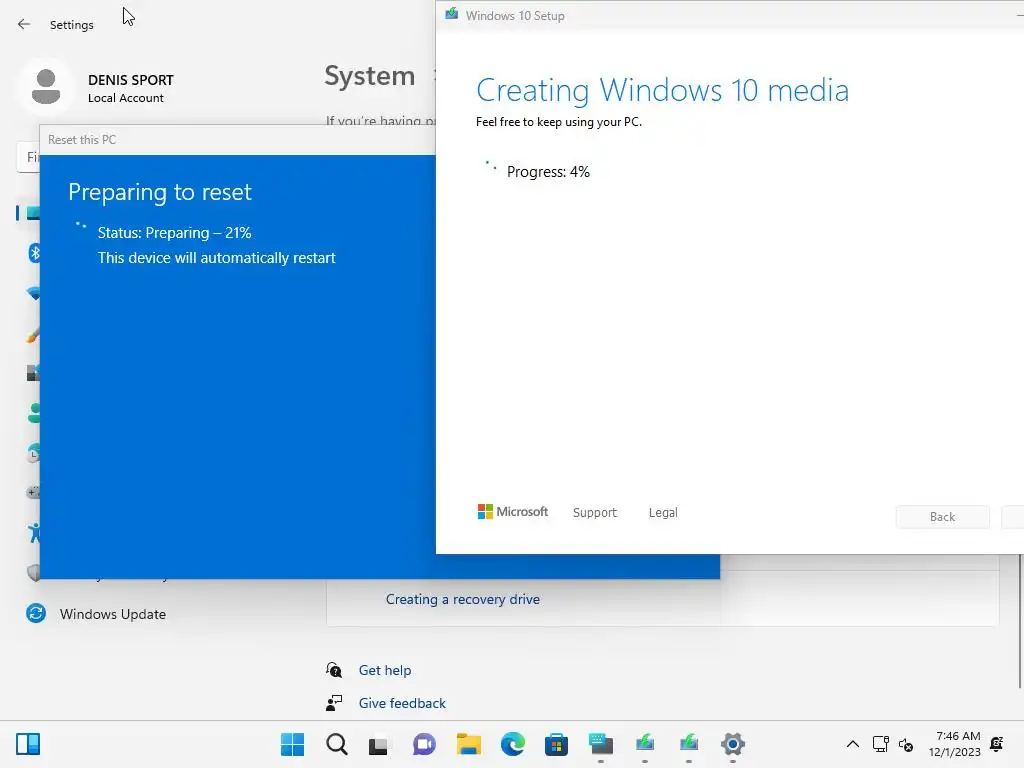Click the Settings scrollbar

(x=1020, y=620)
